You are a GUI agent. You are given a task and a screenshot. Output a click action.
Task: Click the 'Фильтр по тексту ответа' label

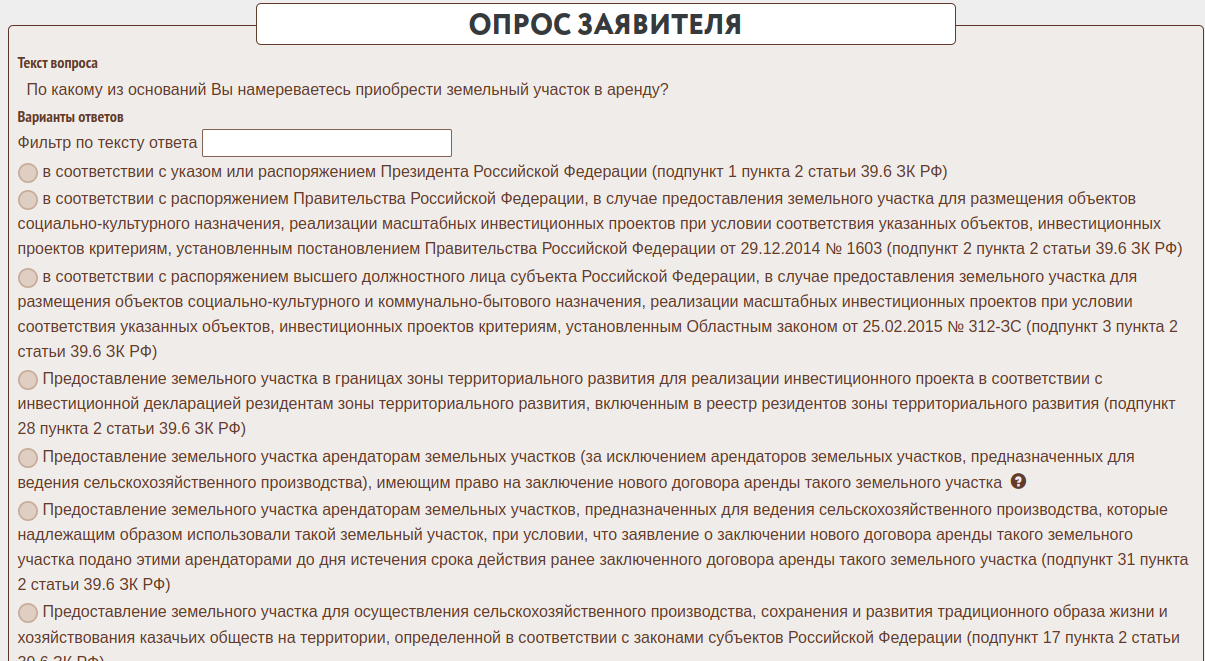[108, 143]
